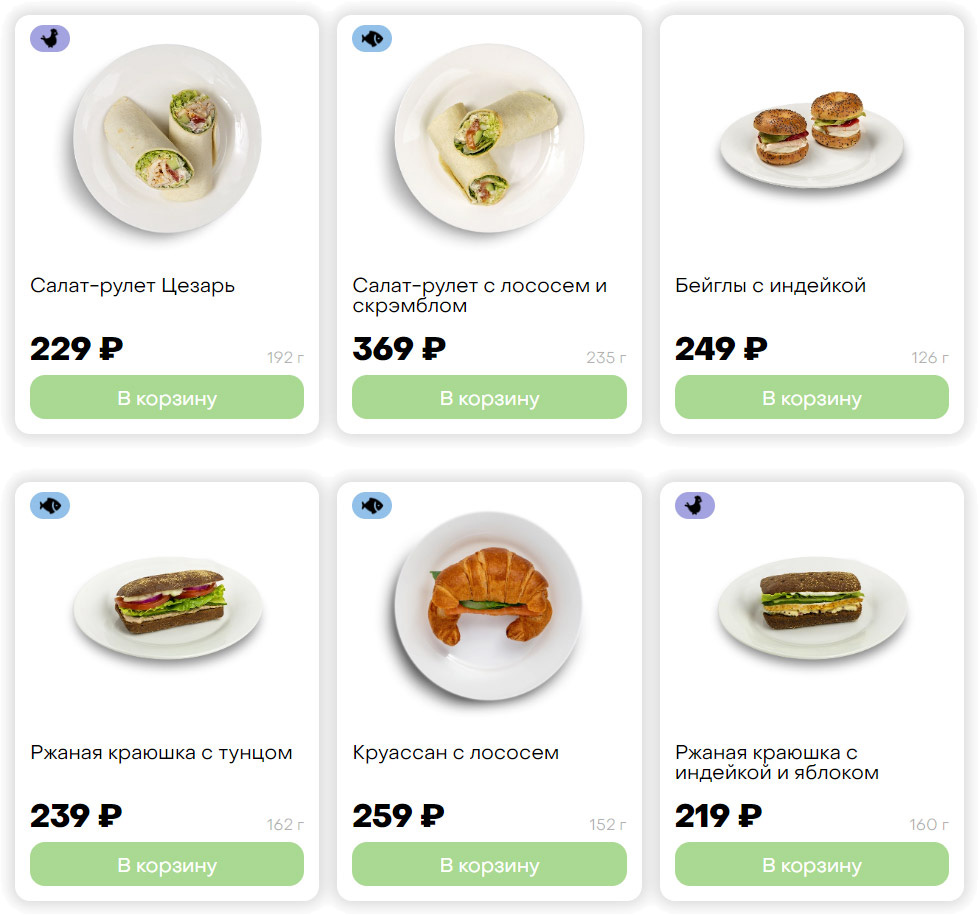Open the tuna rye sandwich photo

[167, 606]
